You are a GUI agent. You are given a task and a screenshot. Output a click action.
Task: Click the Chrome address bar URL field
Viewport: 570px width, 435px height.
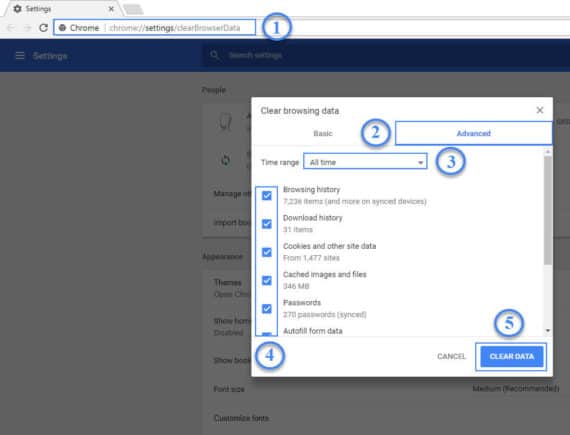tap(154, 28)
